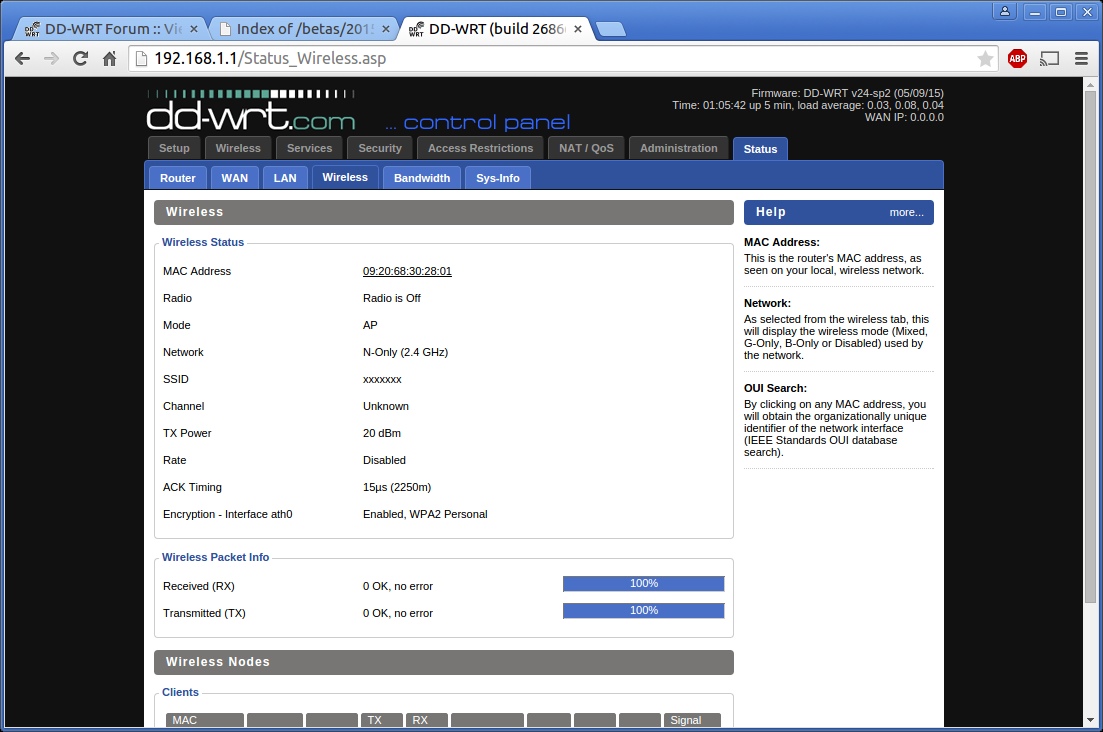
Task: Open the Sys-Info sub-tab
Action: tap(498, 178)
